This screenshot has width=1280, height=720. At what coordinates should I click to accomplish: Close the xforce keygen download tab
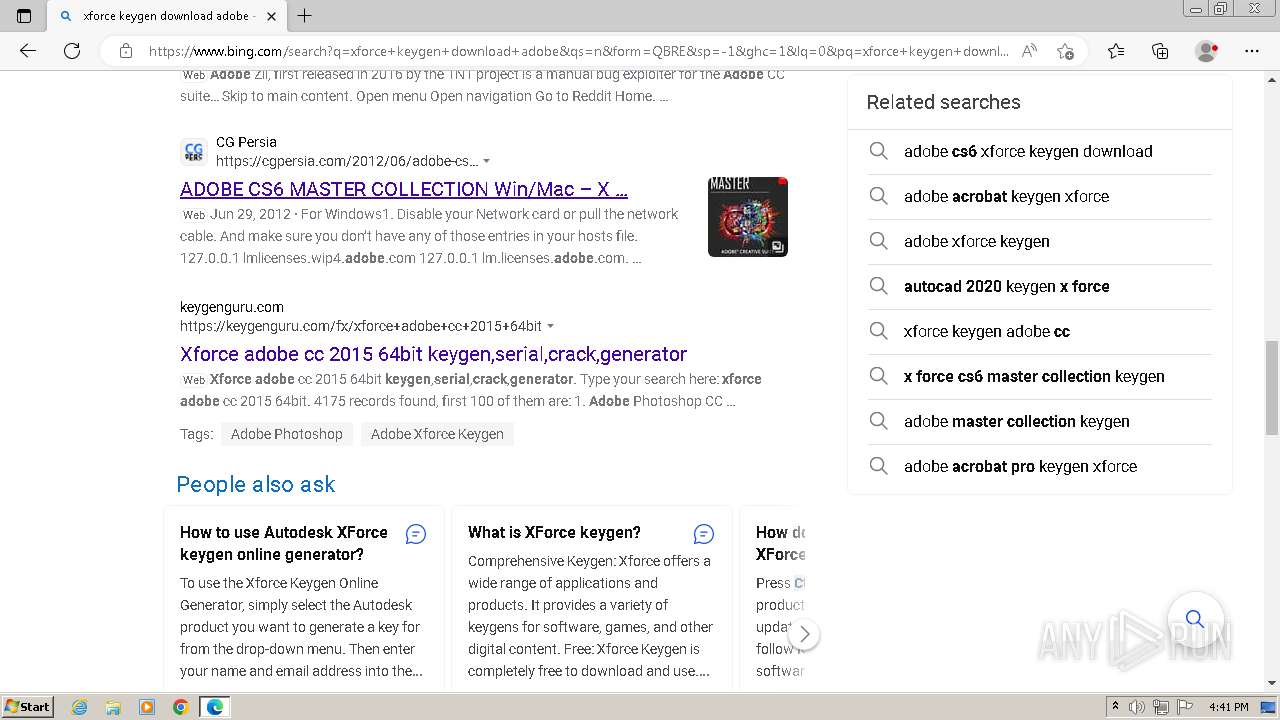tap(271, 16)
